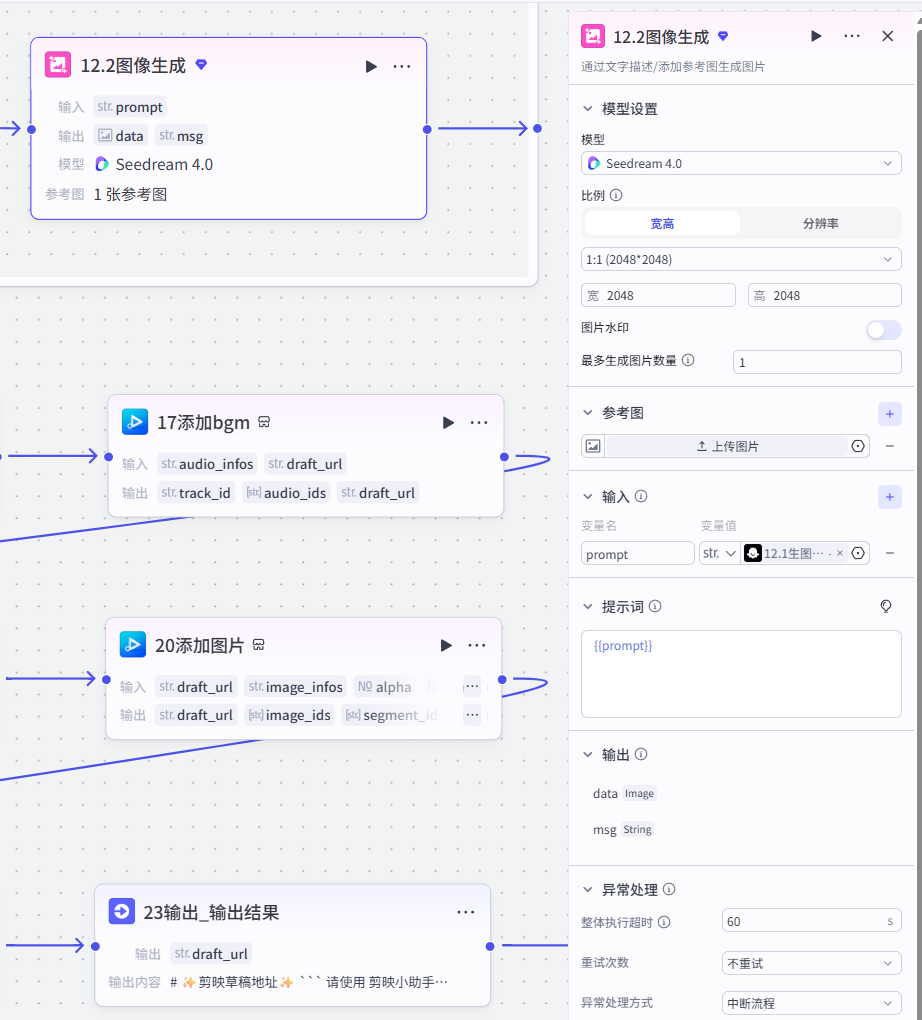The width and height of the screenshot is (922, 1020).
Task: Add a new input variable with plus
Action: (889, 498)
